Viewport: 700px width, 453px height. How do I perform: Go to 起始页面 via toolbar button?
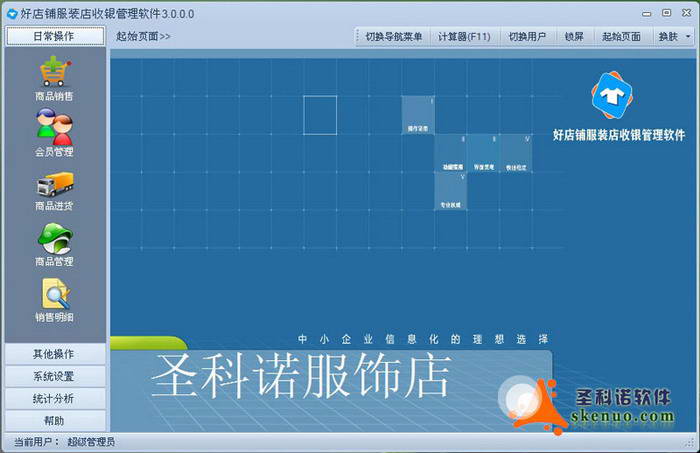pos(621,36)
